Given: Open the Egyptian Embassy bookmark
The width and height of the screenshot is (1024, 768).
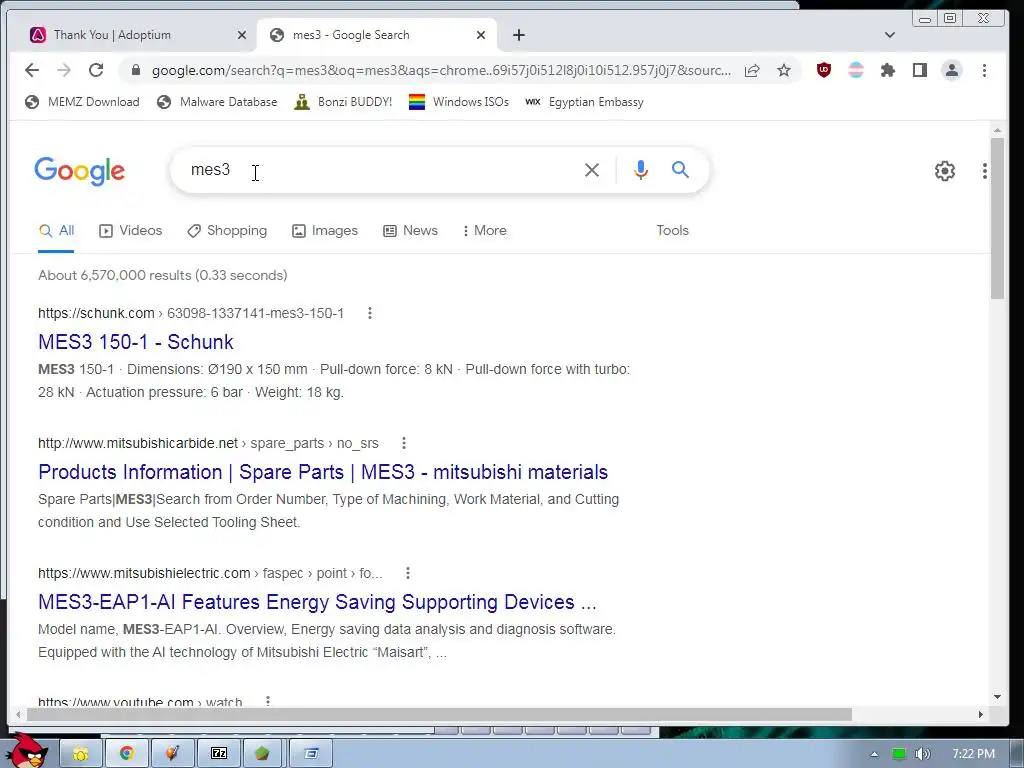Looking at the screenshot, I should click(x=584, y=102).
